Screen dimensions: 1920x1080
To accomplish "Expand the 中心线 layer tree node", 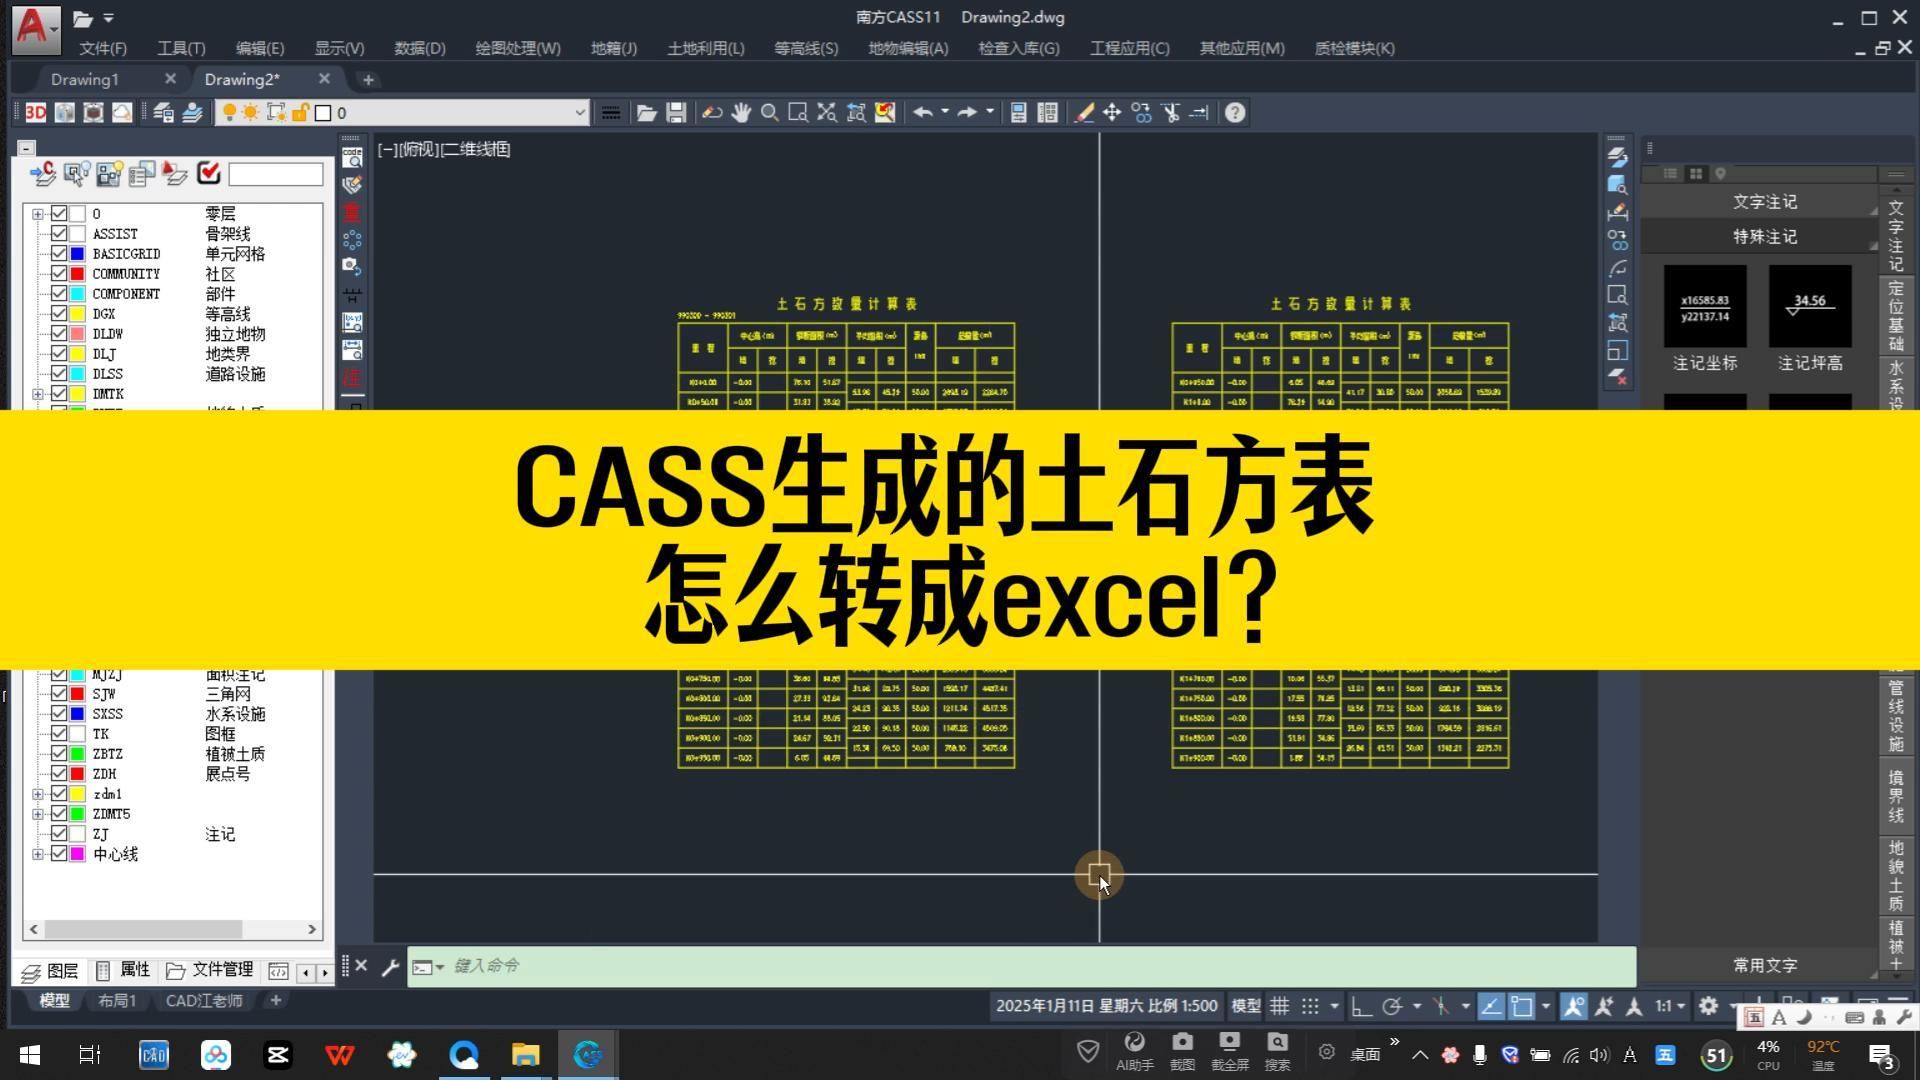I will [x=38, y=853].
